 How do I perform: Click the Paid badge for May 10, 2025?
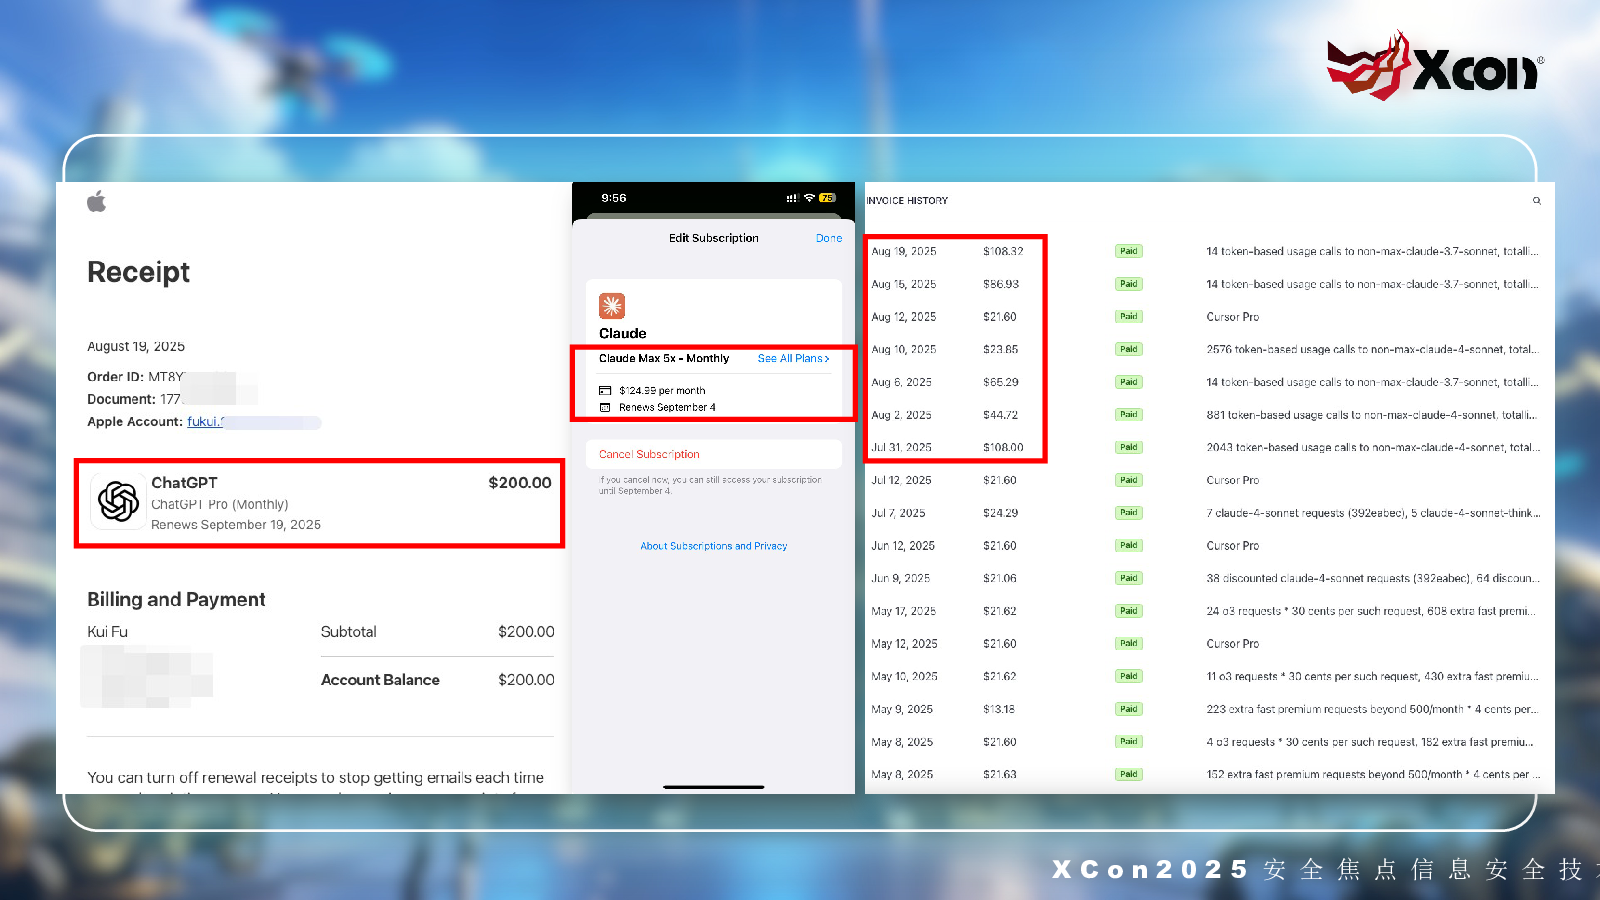1129,676
